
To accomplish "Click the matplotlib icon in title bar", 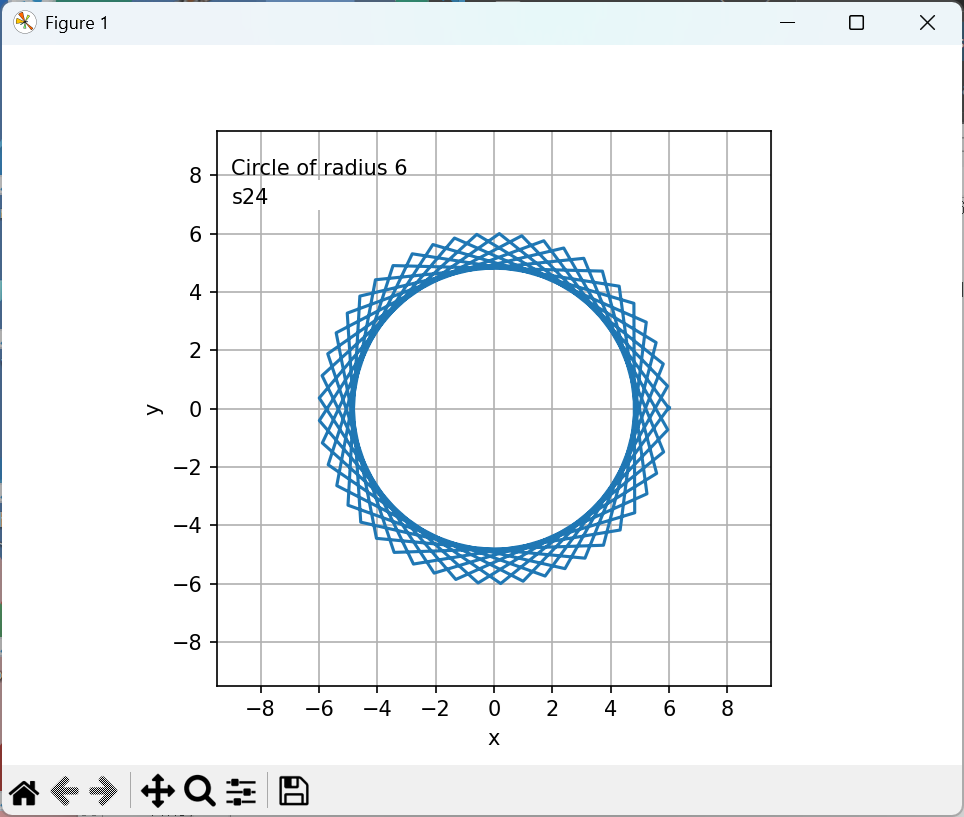I will point(25,23).
